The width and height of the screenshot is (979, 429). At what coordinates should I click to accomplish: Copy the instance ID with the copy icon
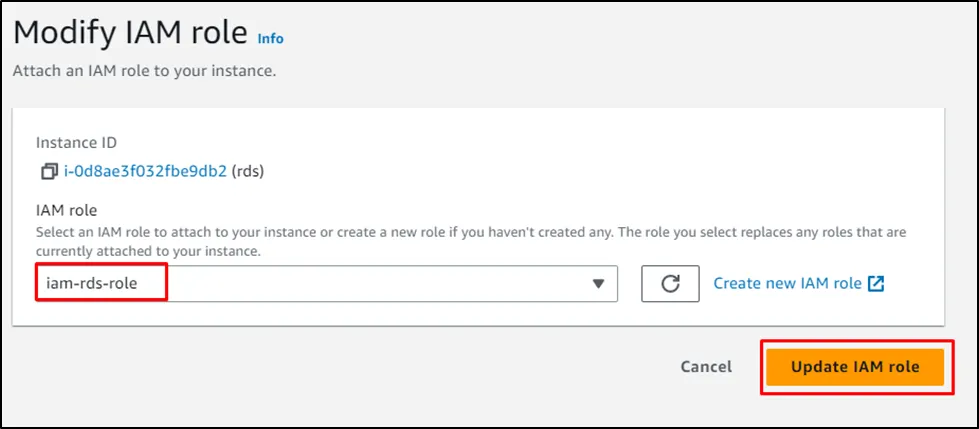[49, 172]
